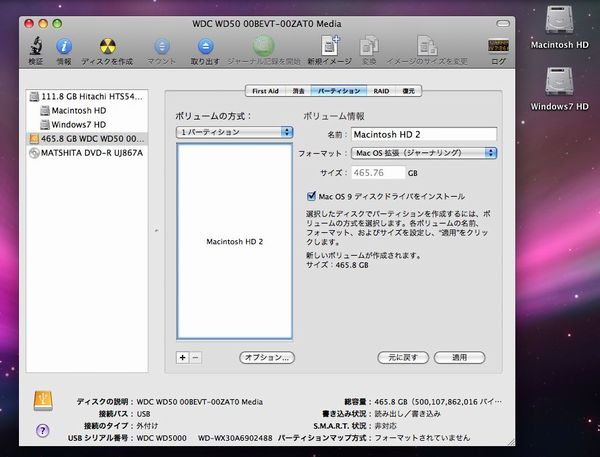Screen dimensions: 600x457
Task: Click the Burn disc (ディスクを作成) icon
Action: [108, 46]
